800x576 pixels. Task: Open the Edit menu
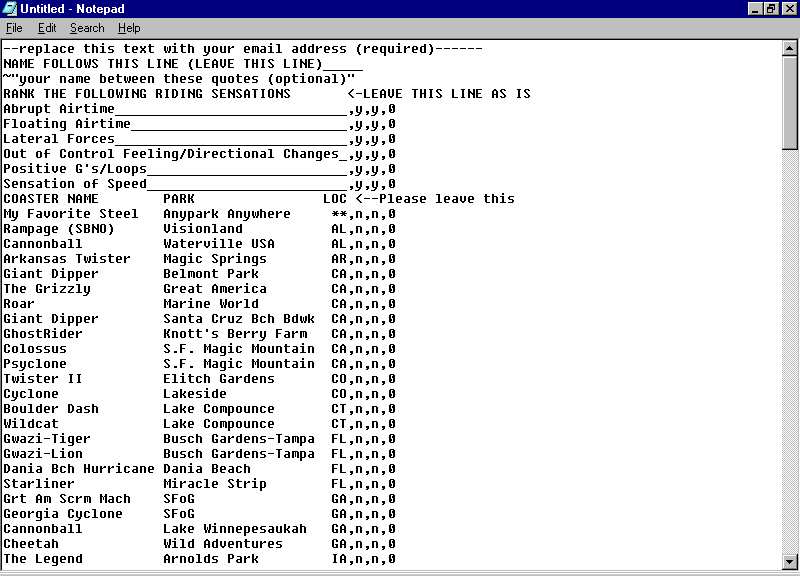46,28
